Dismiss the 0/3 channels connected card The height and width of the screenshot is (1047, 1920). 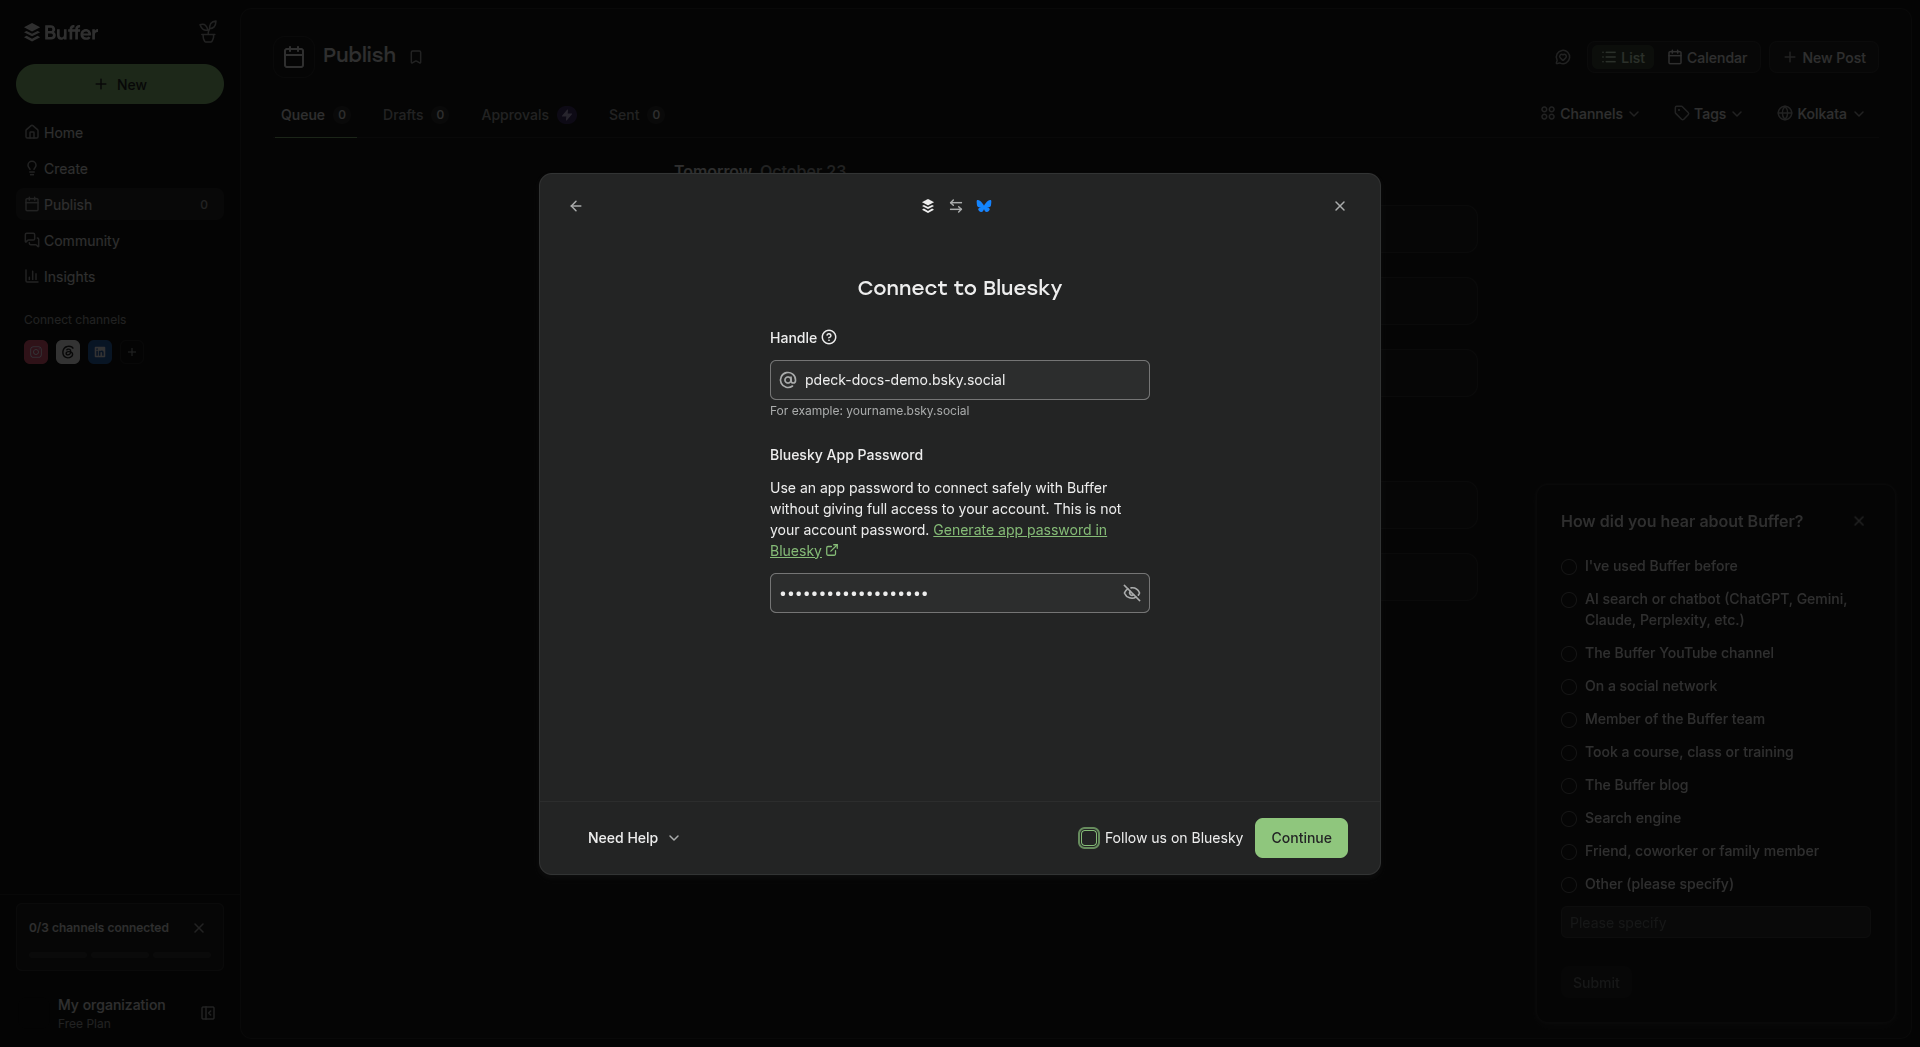199,928
